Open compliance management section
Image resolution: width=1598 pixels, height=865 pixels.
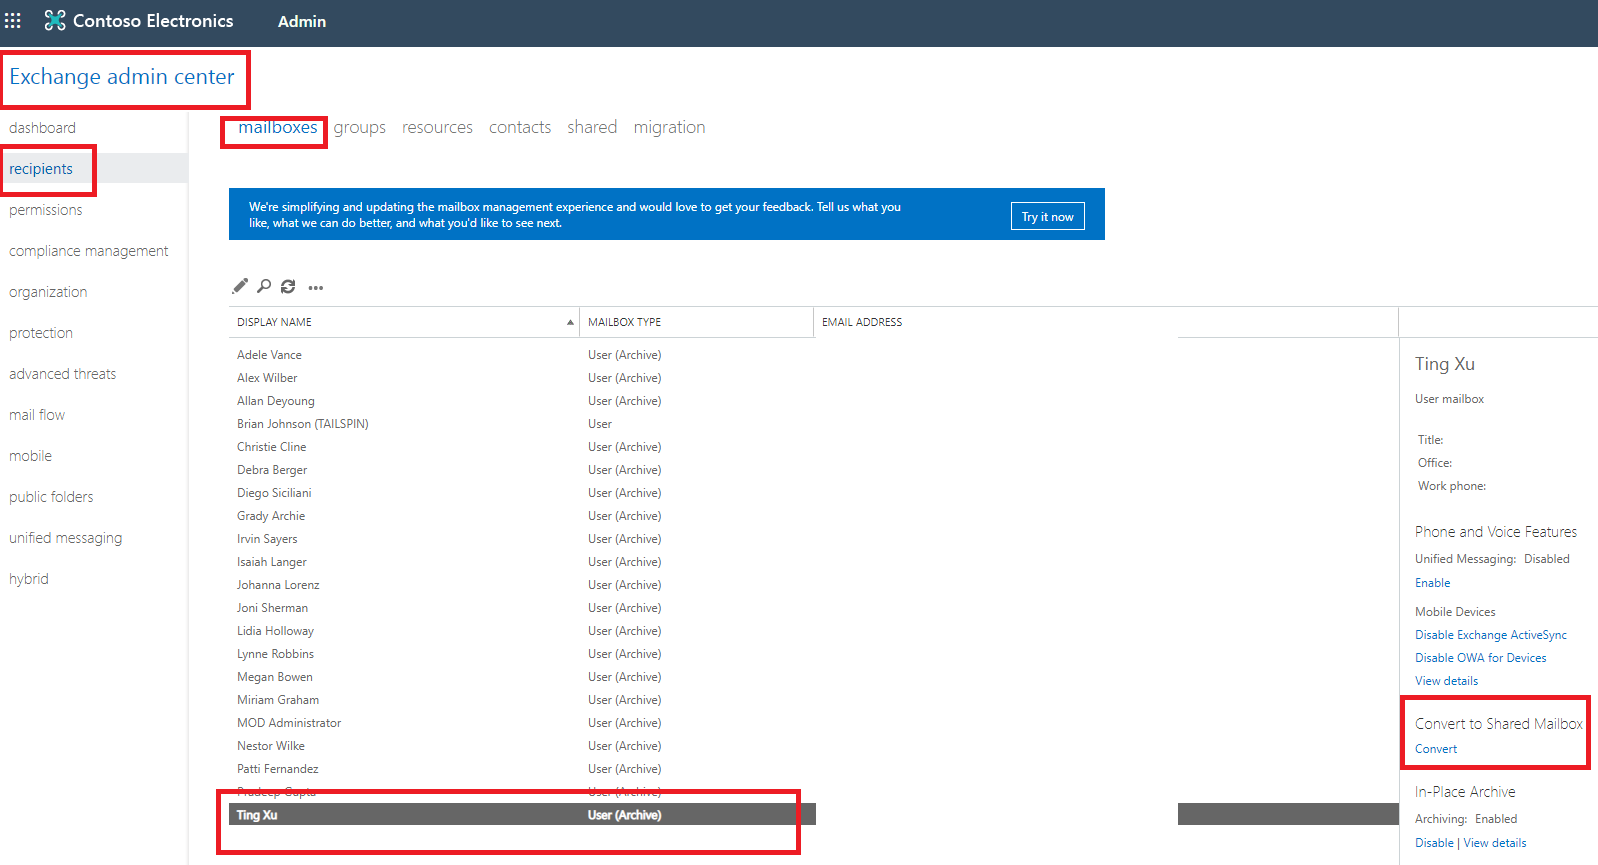89,251
